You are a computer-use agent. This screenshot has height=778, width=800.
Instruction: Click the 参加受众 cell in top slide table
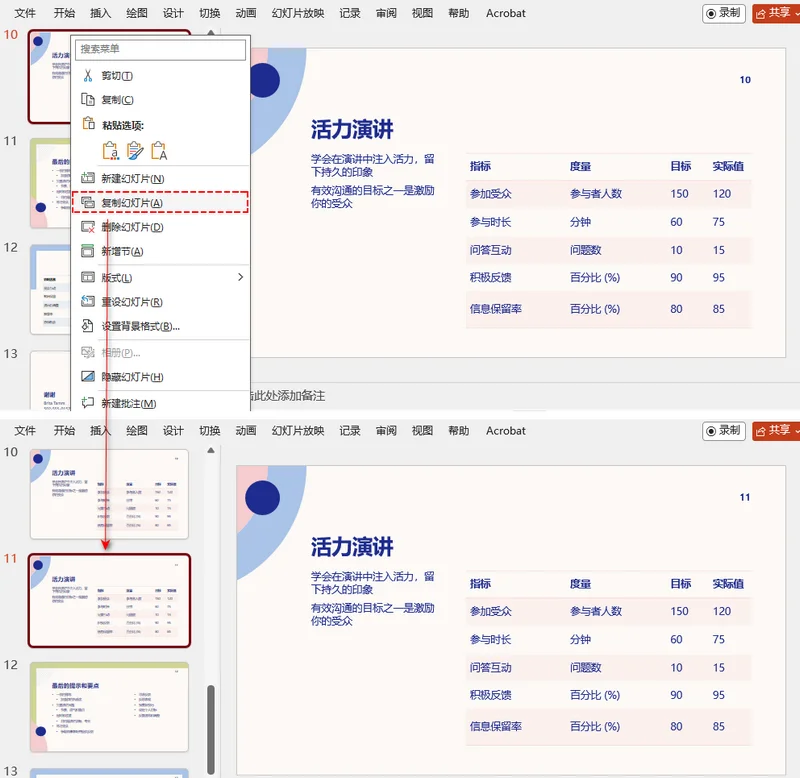491,194
